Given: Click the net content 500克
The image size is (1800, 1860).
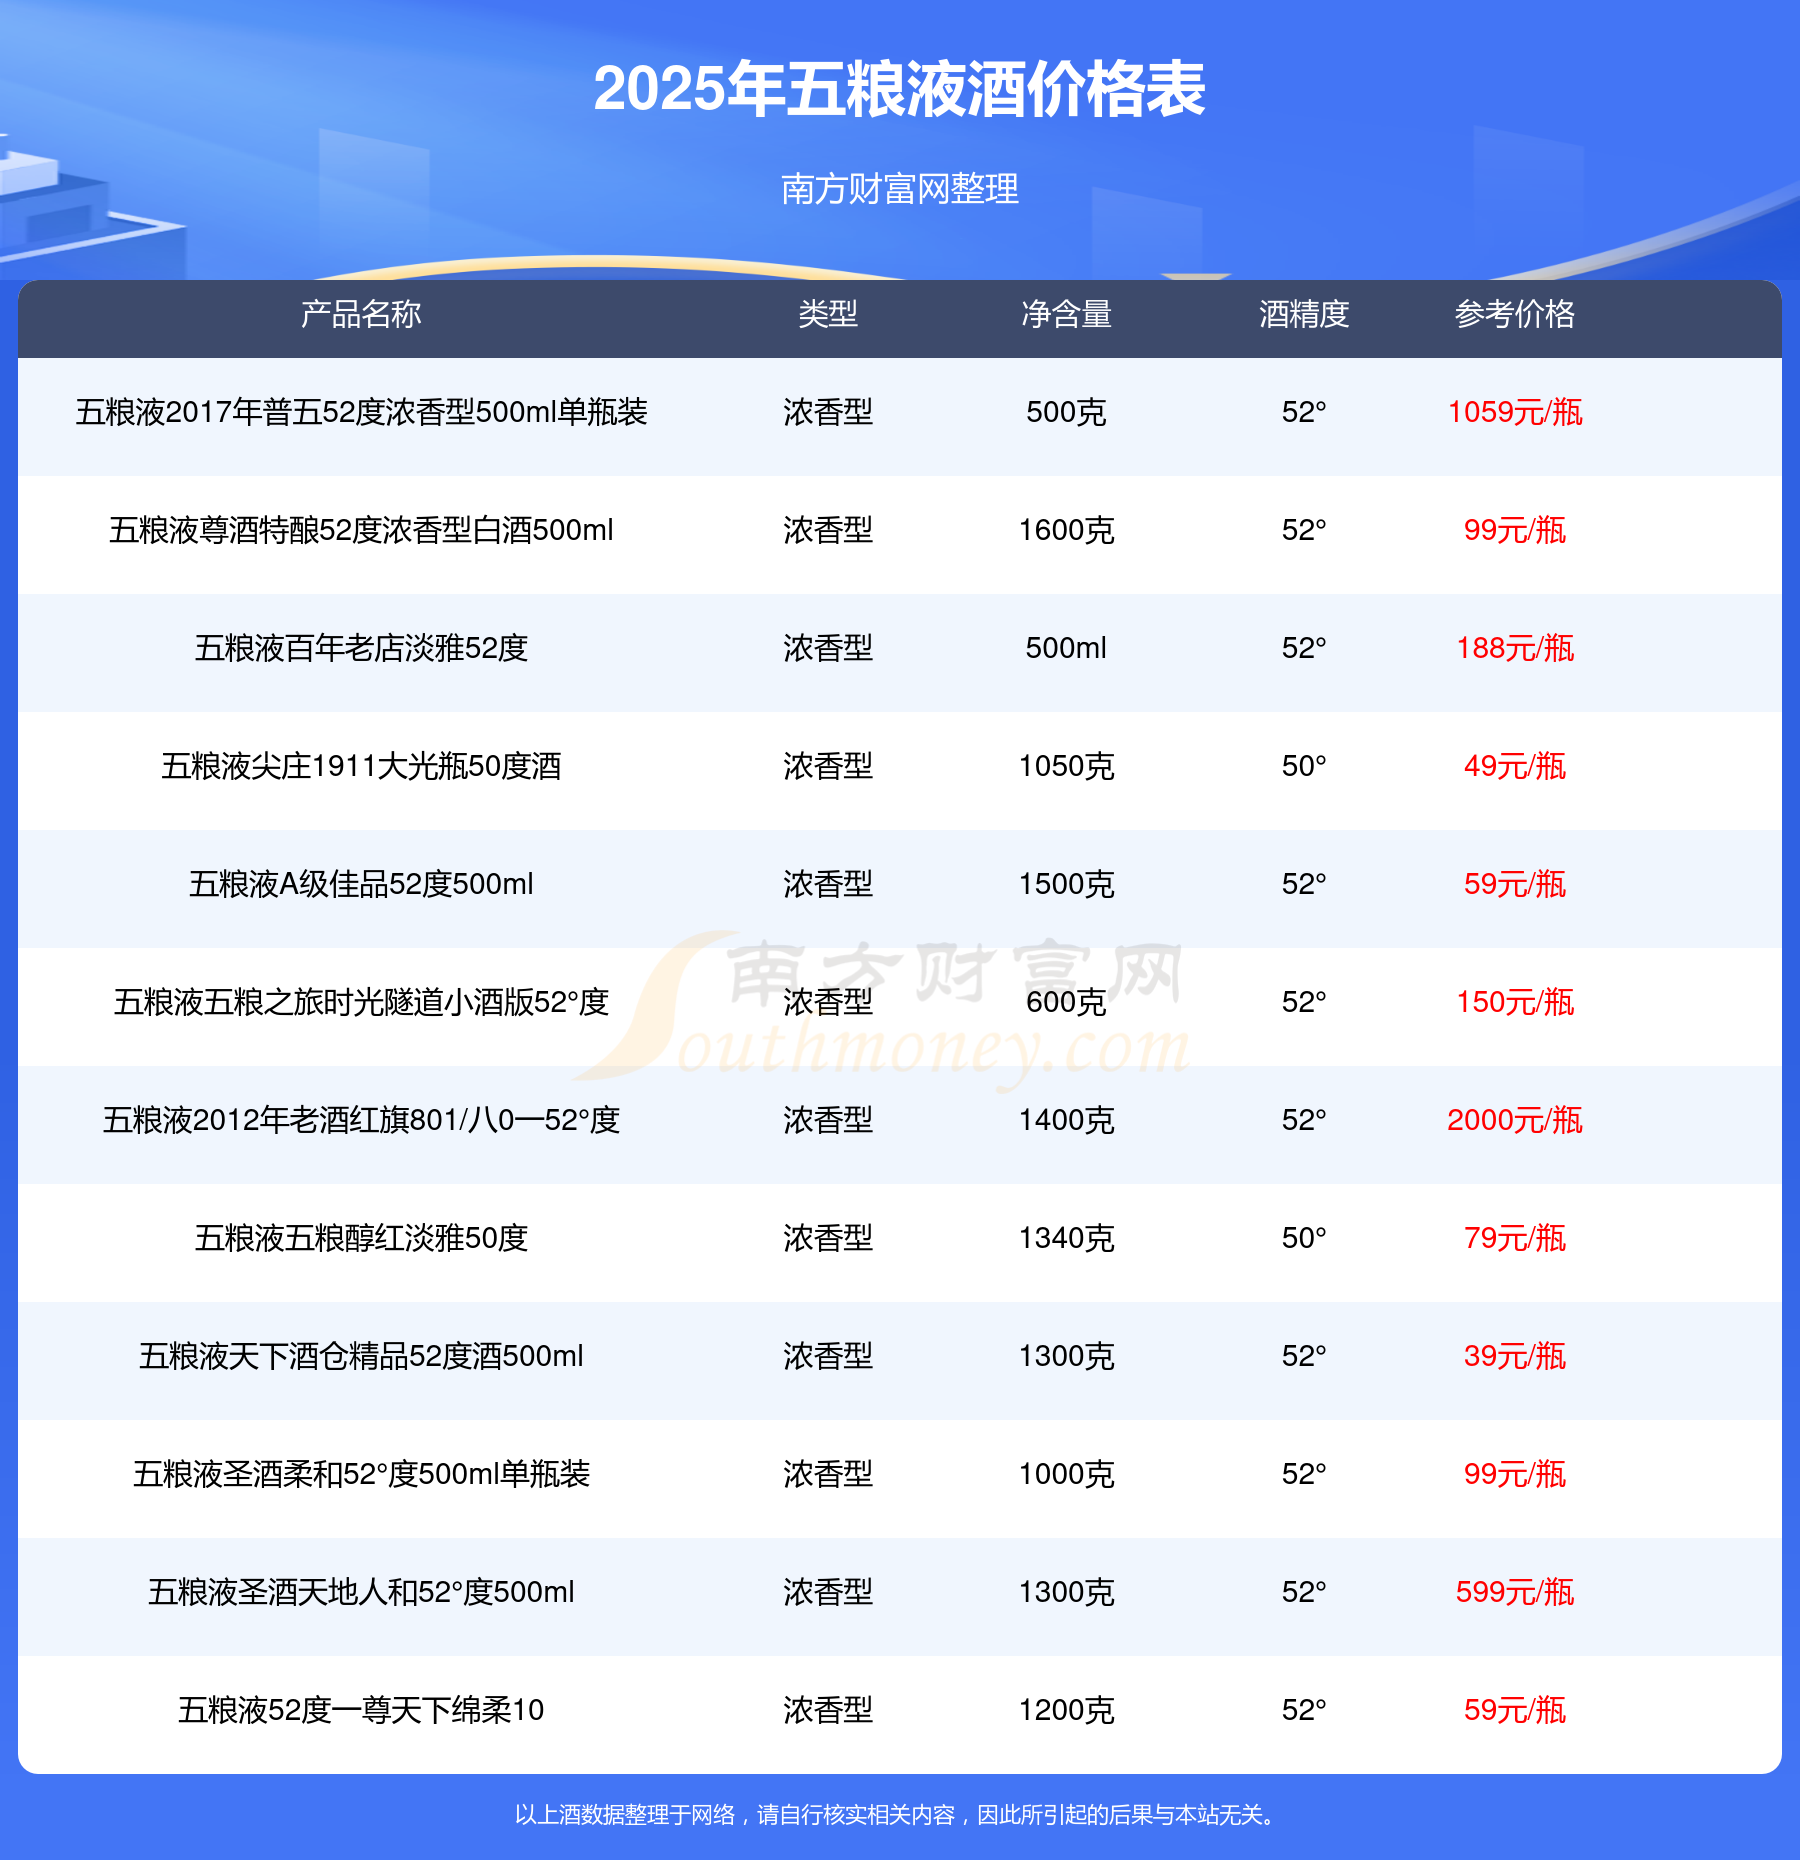Looking at the screenshot, I should coord(1066,412).
